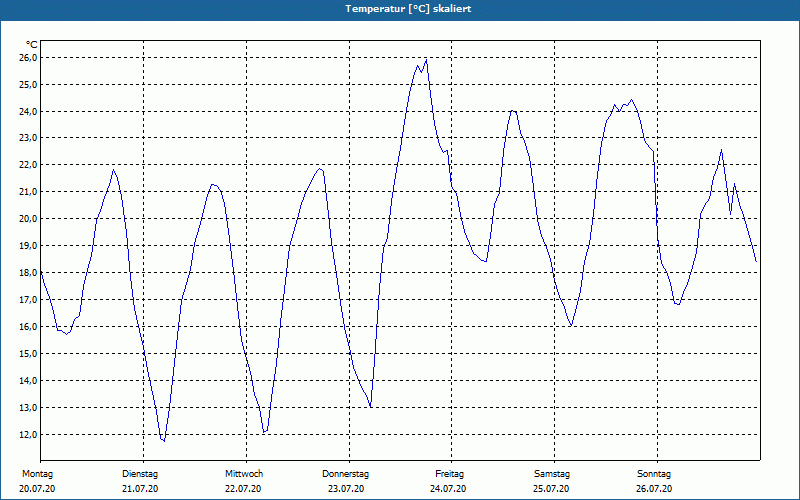Click the 26,0 axis value
Viewport: 800px width, 500px height.
28,58
